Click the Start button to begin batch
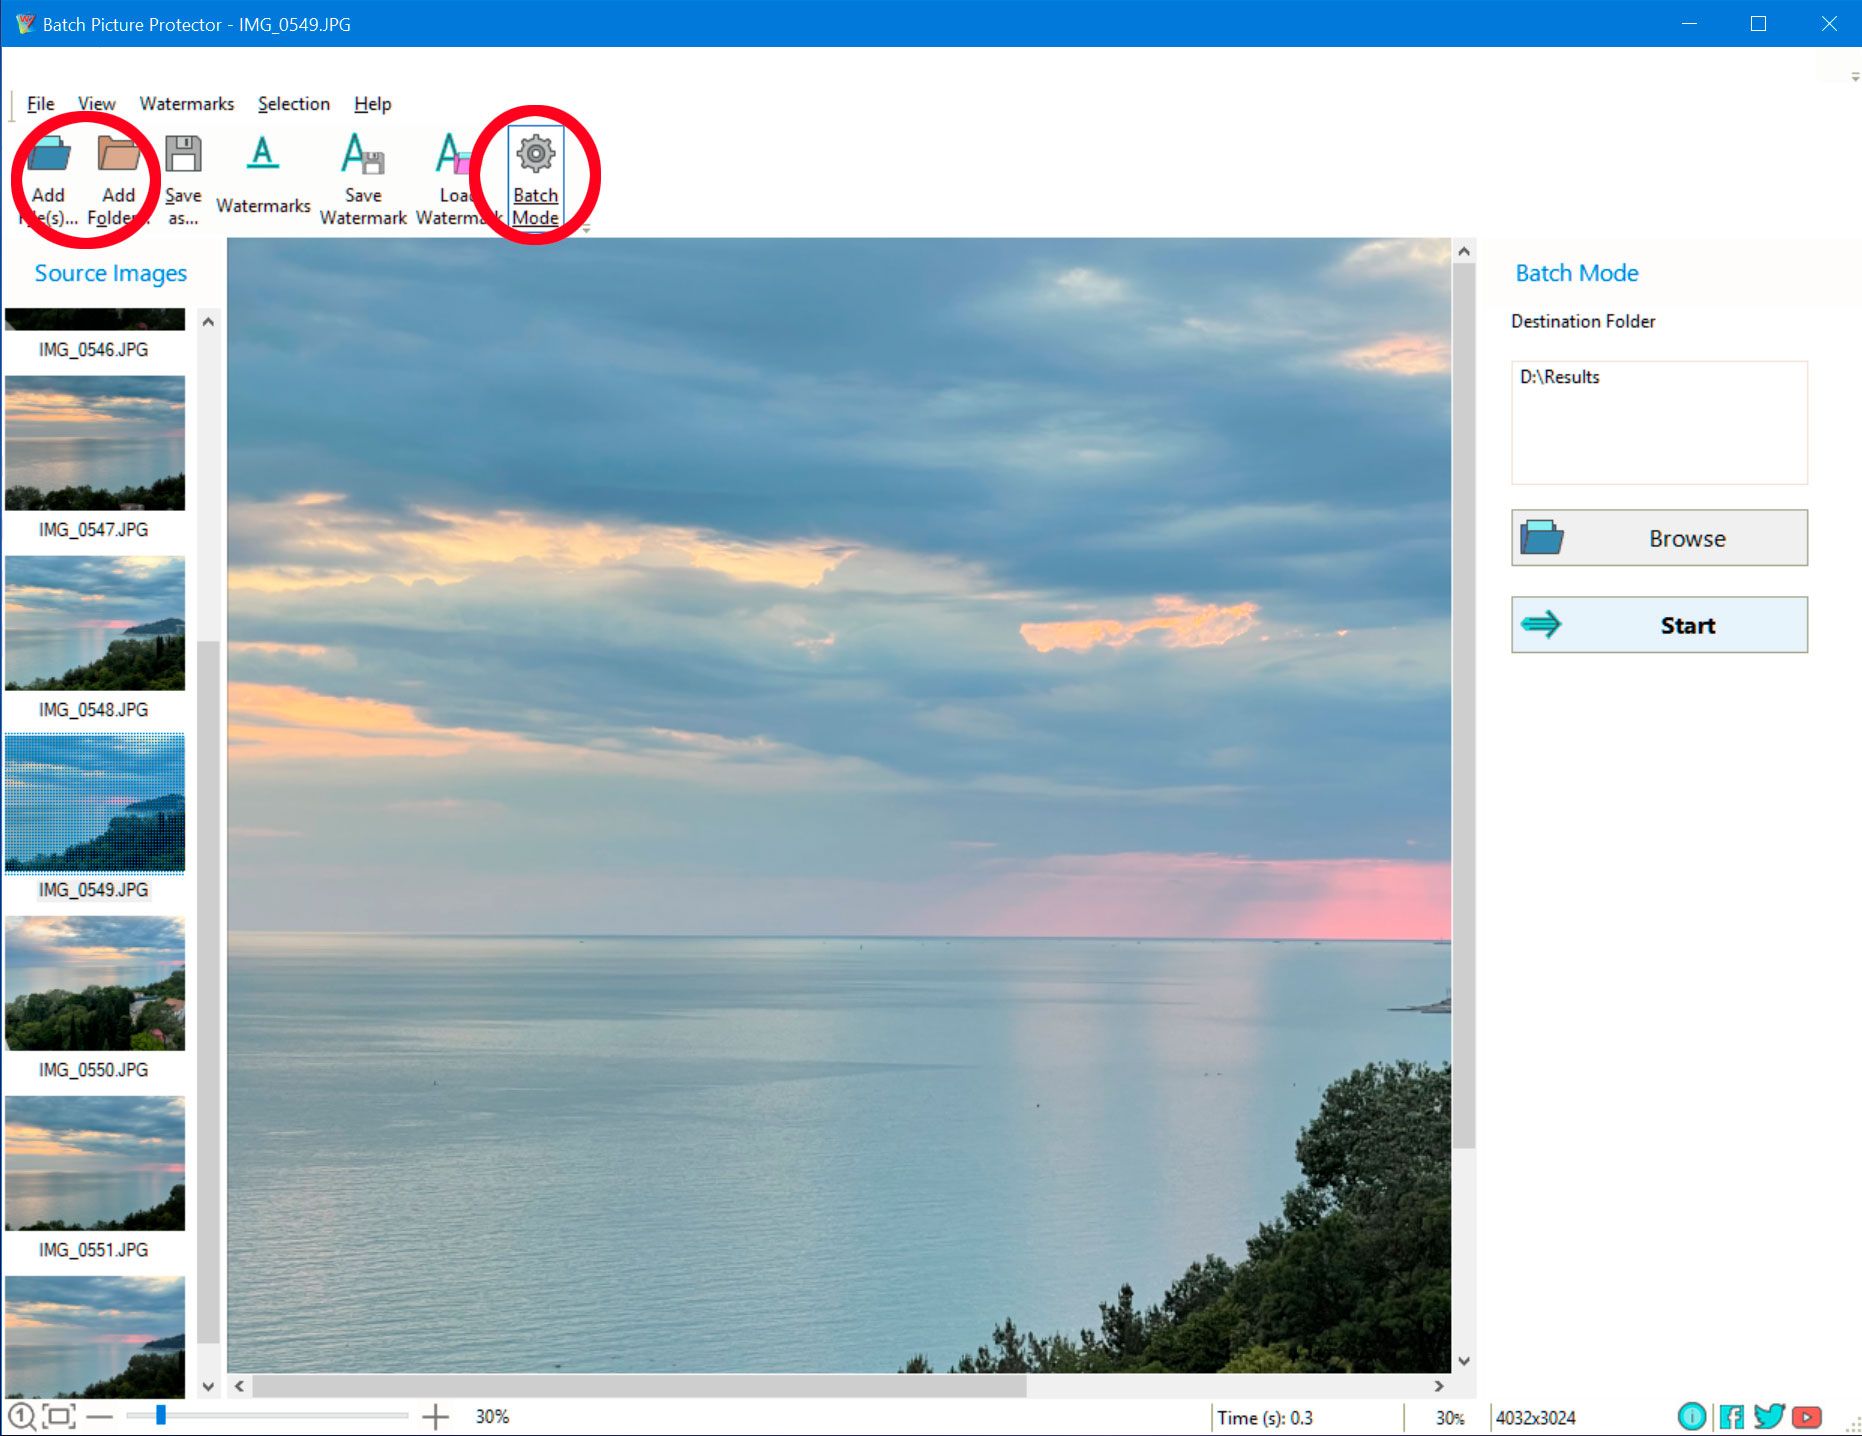Viewport: 1862px width, 1436px height. (x=1659, y=625)
